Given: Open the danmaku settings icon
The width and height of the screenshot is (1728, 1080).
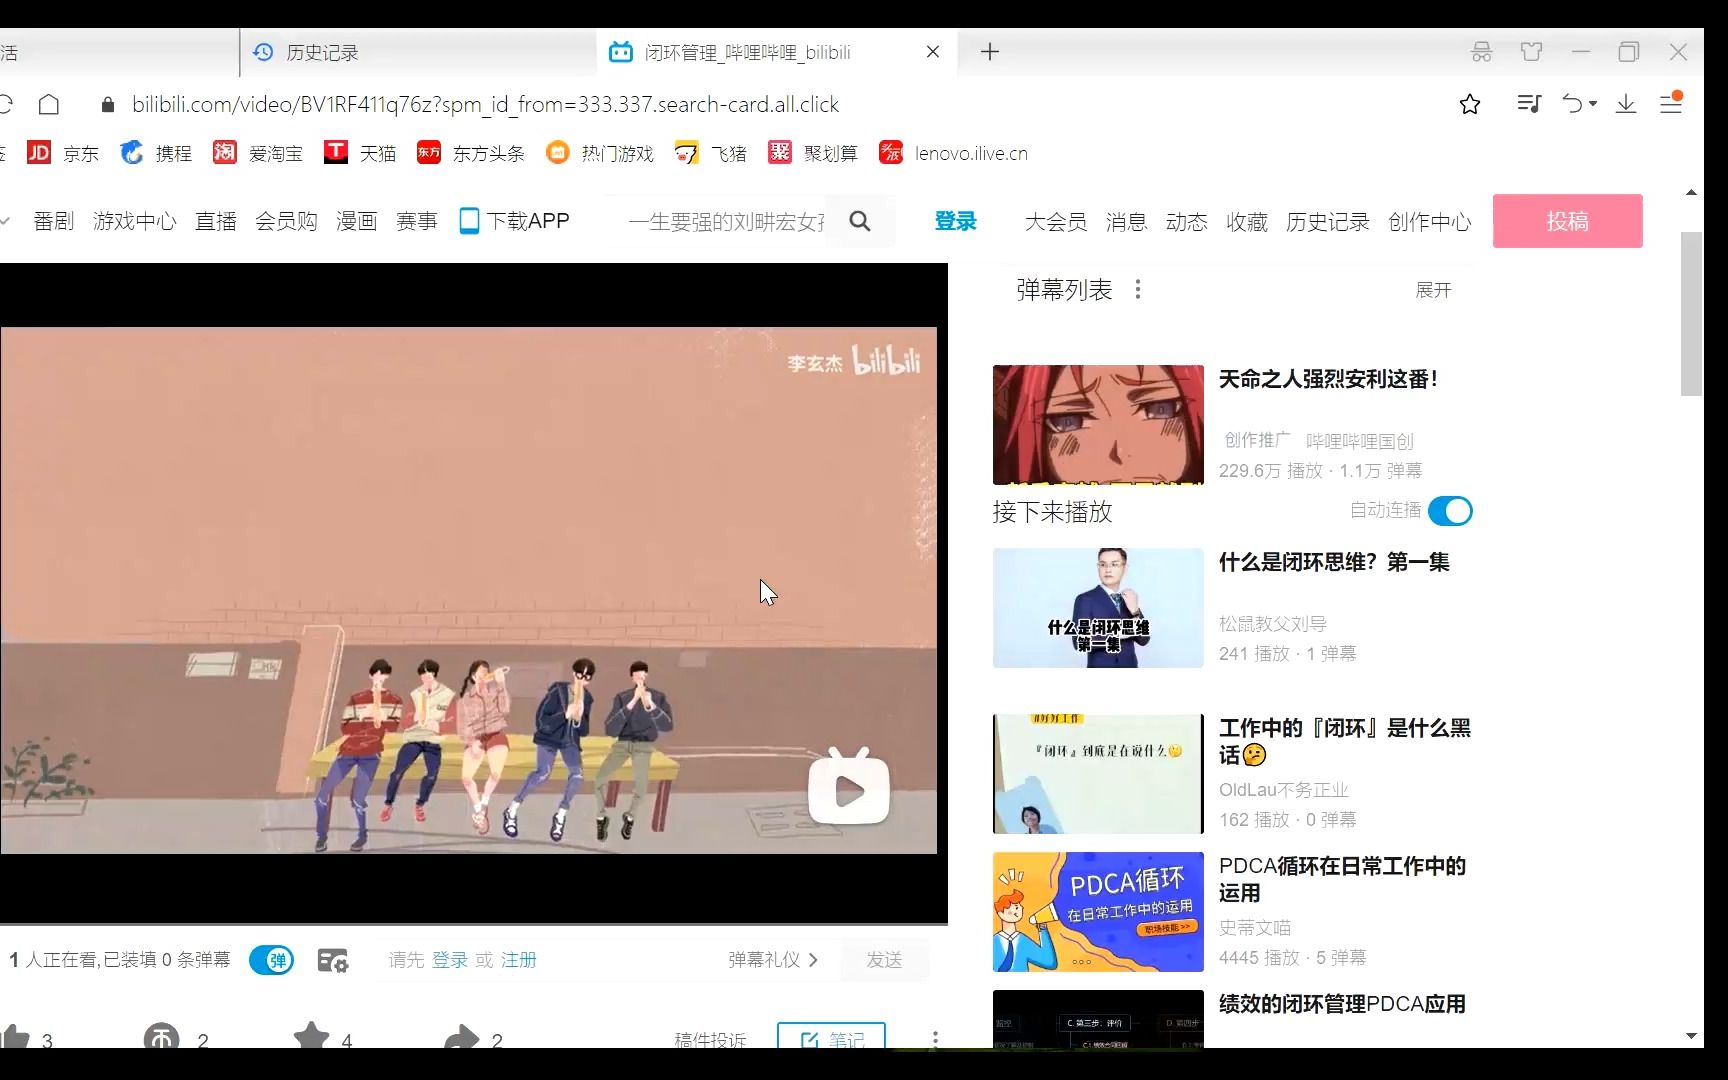Looking at the screenshot, I should tap(333, 960).
